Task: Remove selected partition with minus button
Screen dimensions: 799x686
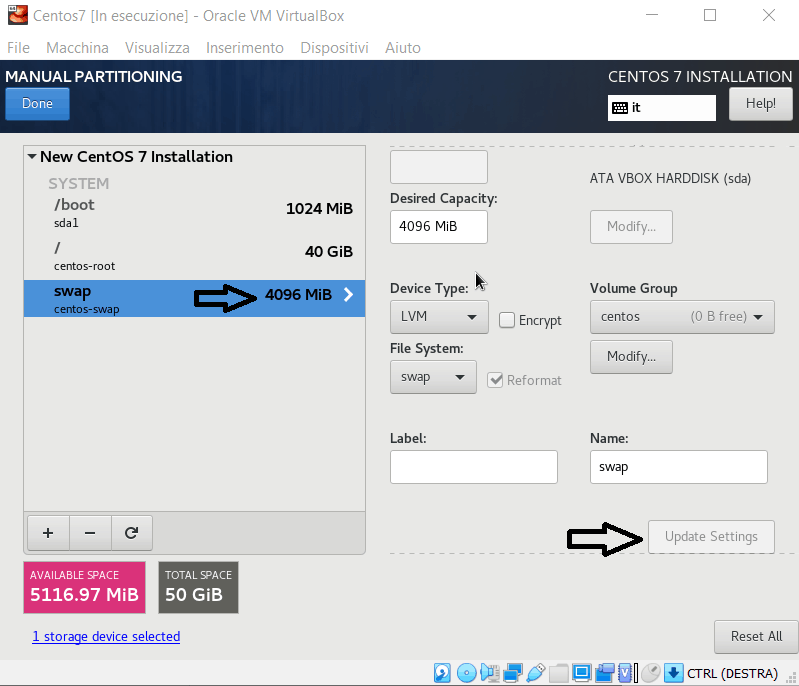Action: (x=90, y=533)
